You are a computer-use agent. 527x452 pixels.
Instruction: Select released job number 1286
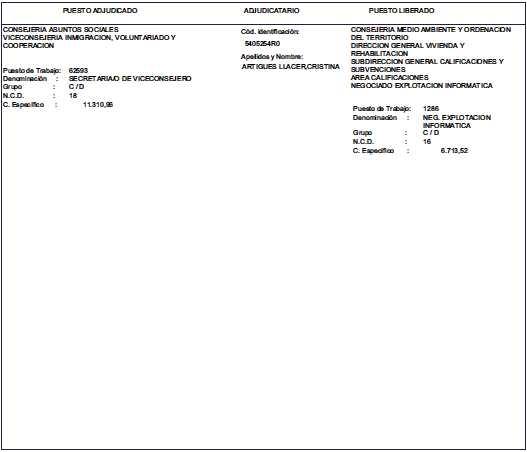(431, 109)
